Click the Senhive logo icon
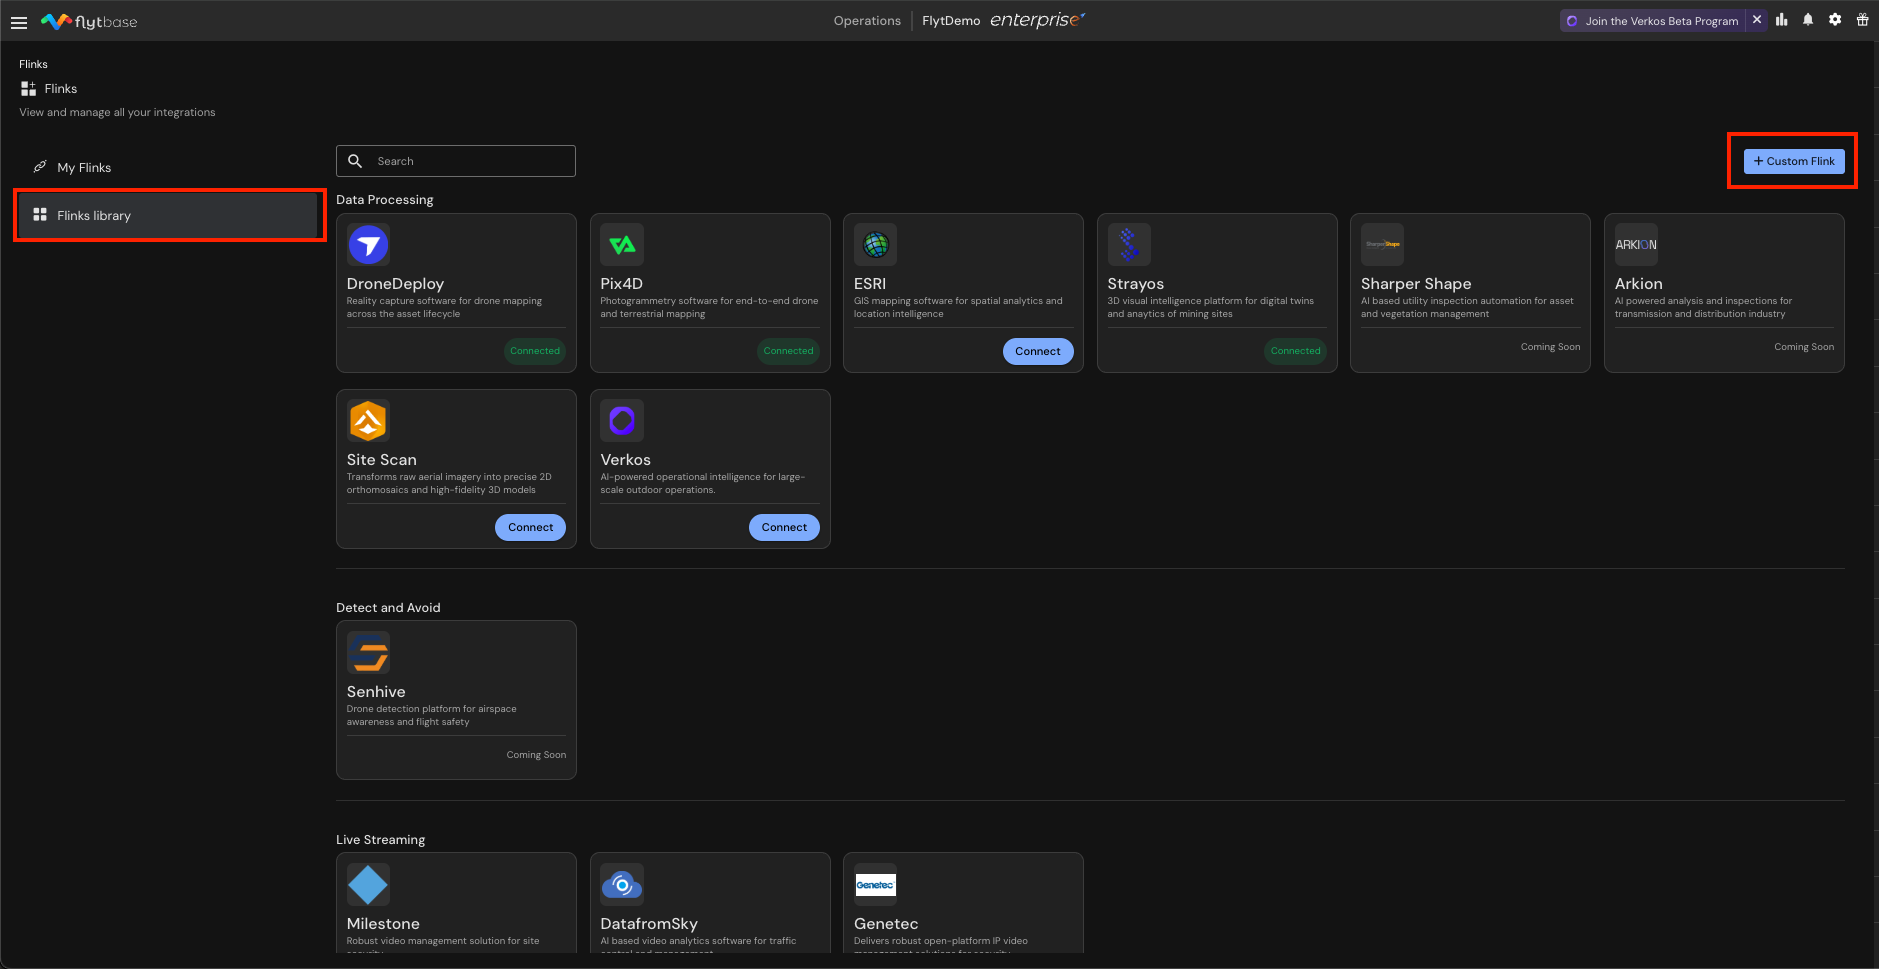This screenshot has width=1879, height=969. (x=368, y=653)
